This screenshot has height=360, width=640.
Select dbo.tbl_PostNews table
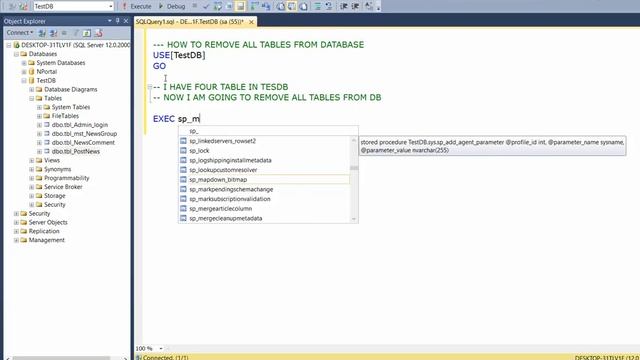point(76,151)
